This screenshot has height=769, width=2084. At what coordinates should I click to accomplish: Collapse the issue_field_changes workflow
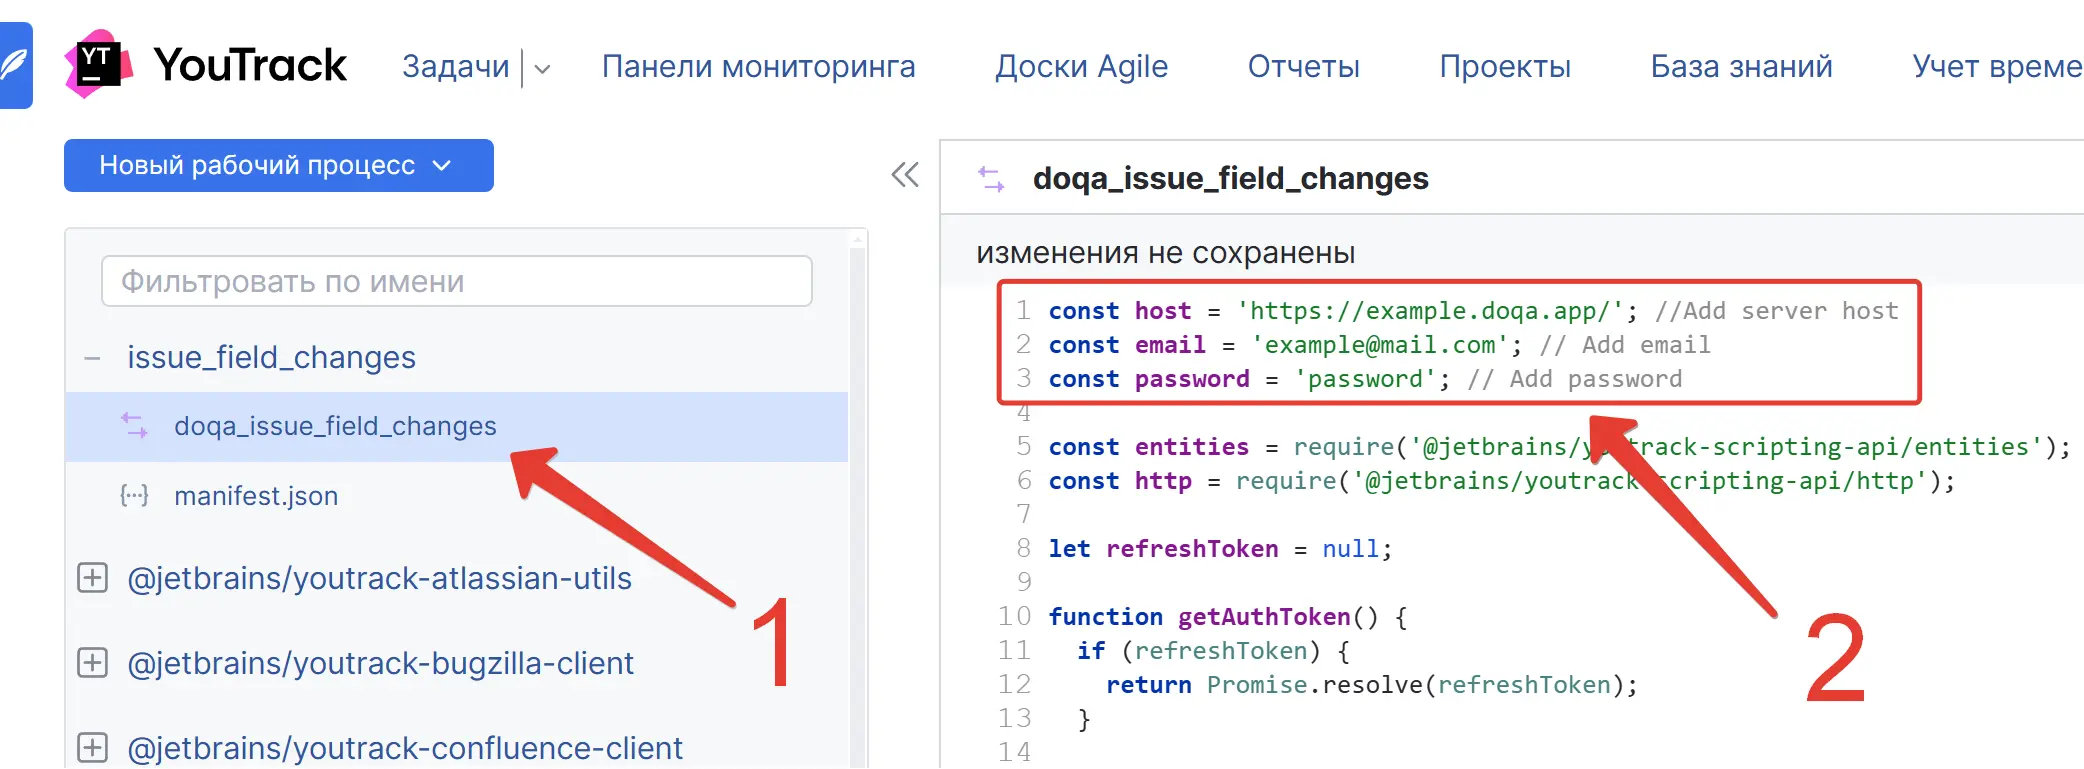92,358
